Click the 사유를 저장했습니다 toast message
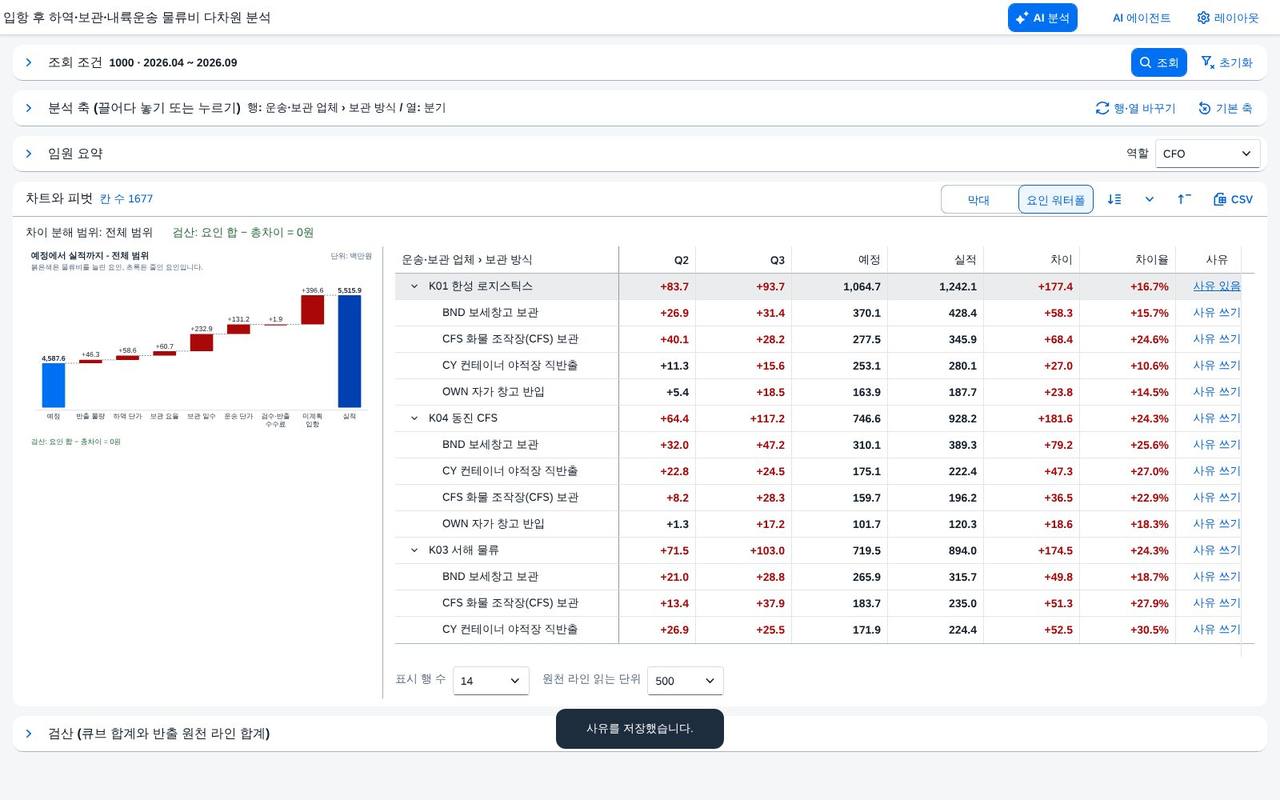Viewport: 1280px width, 800px height. 640,728
